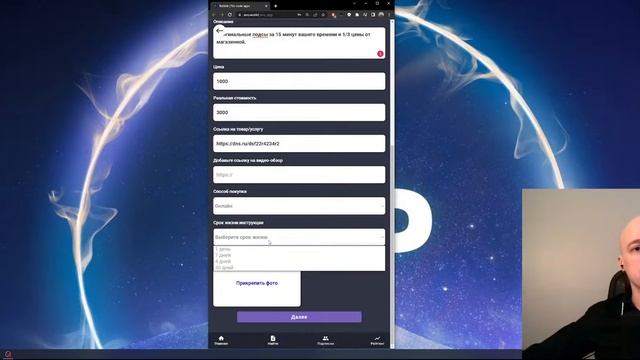Open the browser three-dot menu

click(x=389, y=15)
